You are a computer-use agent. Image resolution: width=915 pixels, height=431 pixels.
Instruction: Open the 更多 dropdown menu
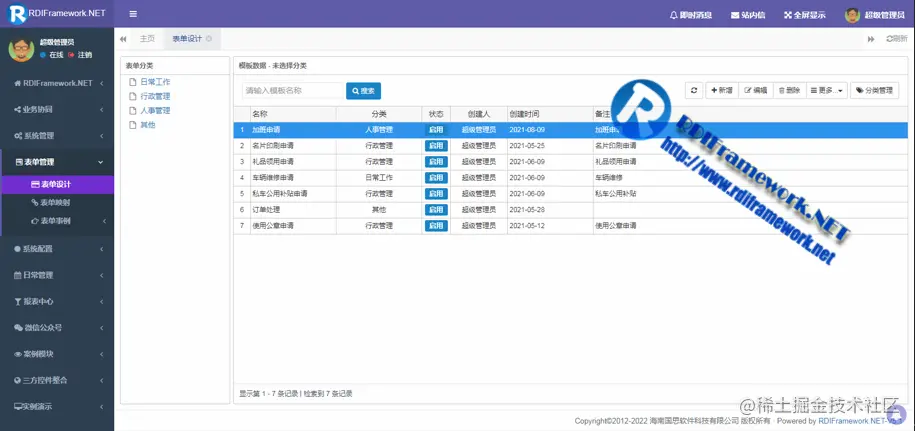click(827, 90)
